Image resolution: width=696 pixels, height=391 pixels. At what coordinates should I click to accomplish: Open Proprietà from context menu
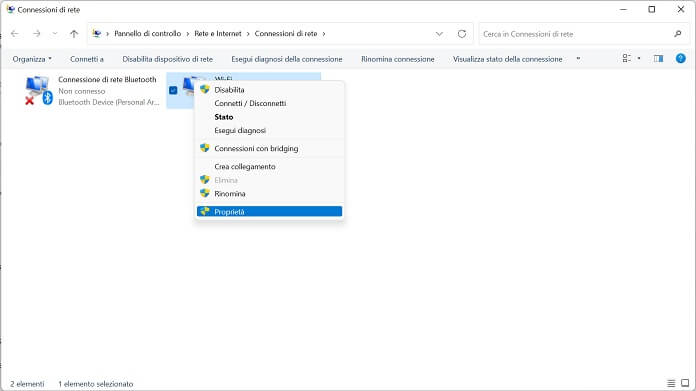tap(269, 212)
